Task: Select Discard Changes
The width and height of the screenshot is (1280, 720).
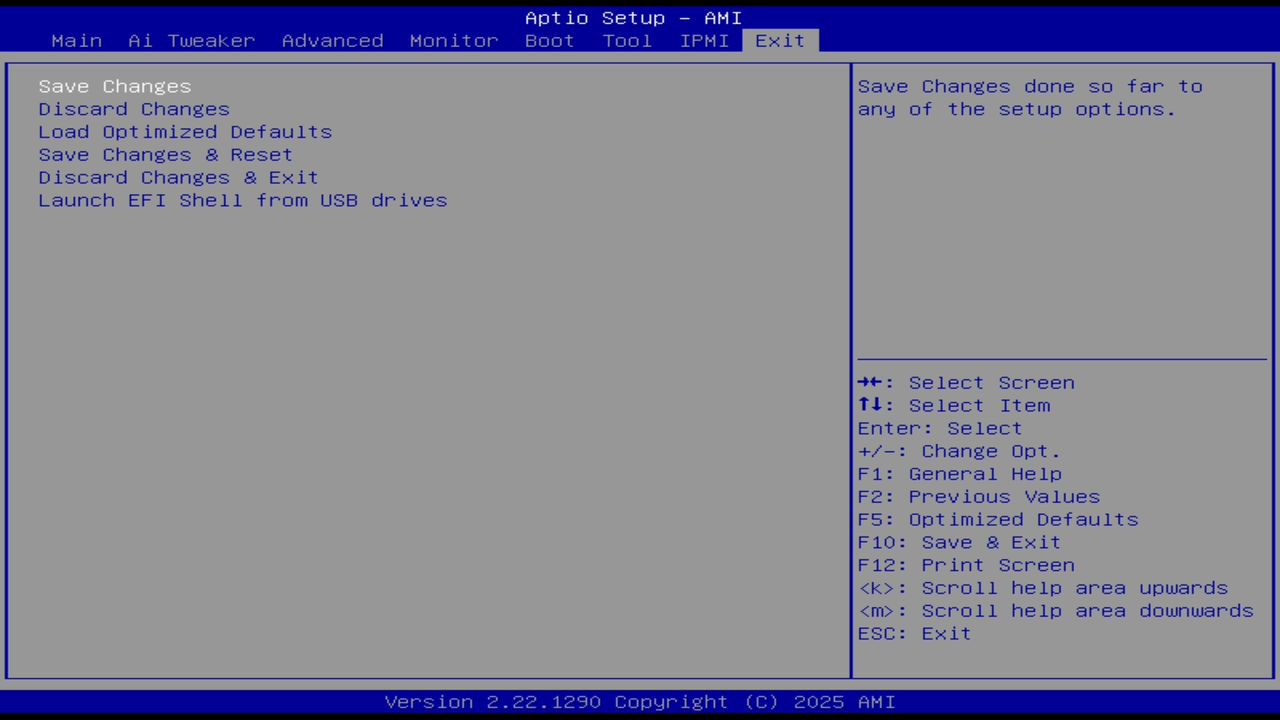Action: pos(133,109)
